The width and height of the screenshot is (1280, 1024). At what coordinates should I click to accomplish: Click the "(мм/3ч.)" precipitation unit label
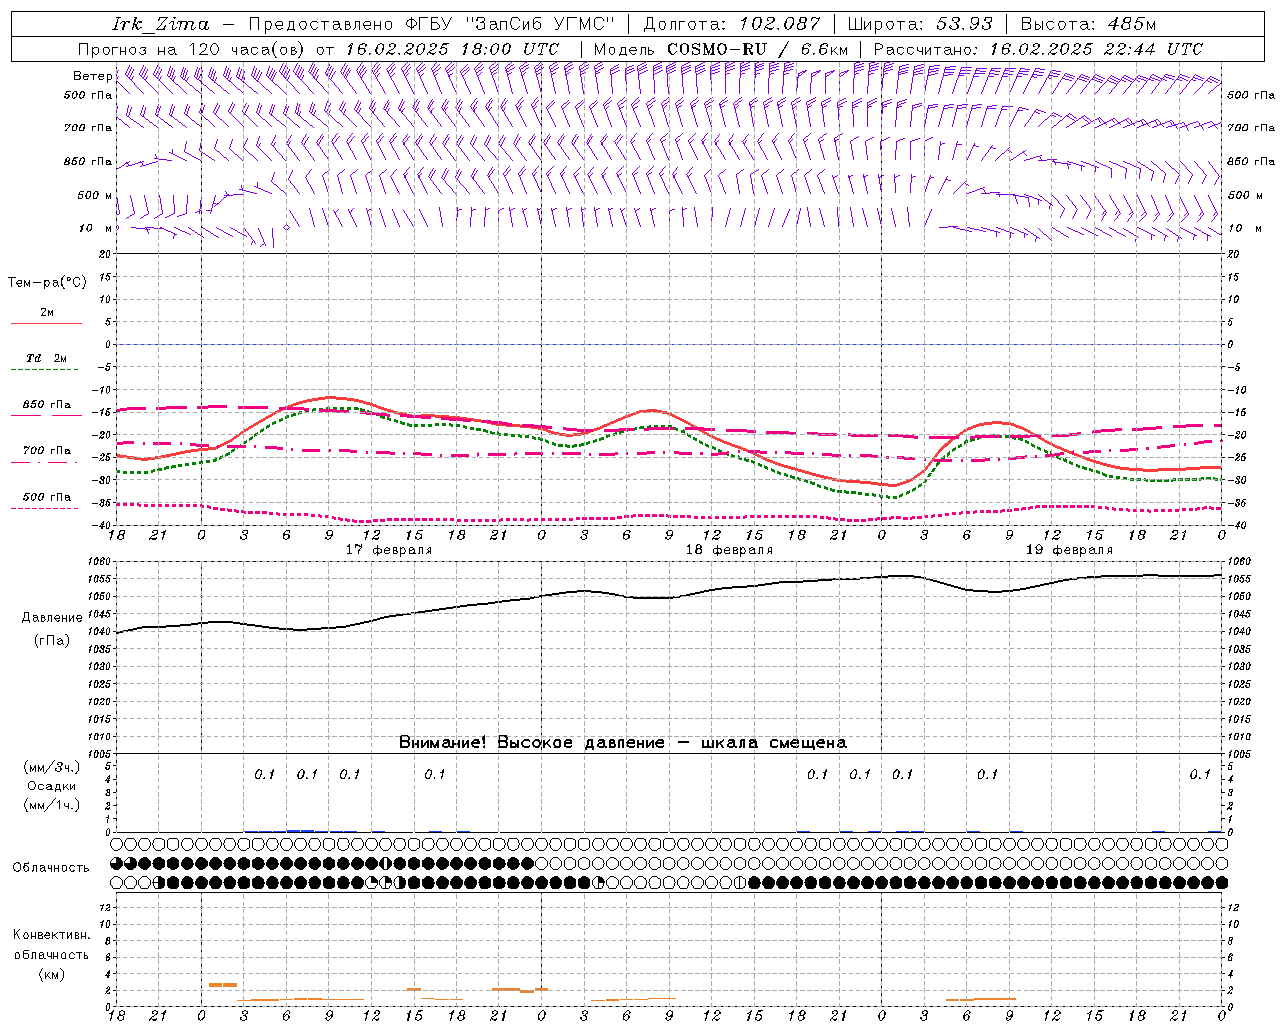(x=52, y=767)
